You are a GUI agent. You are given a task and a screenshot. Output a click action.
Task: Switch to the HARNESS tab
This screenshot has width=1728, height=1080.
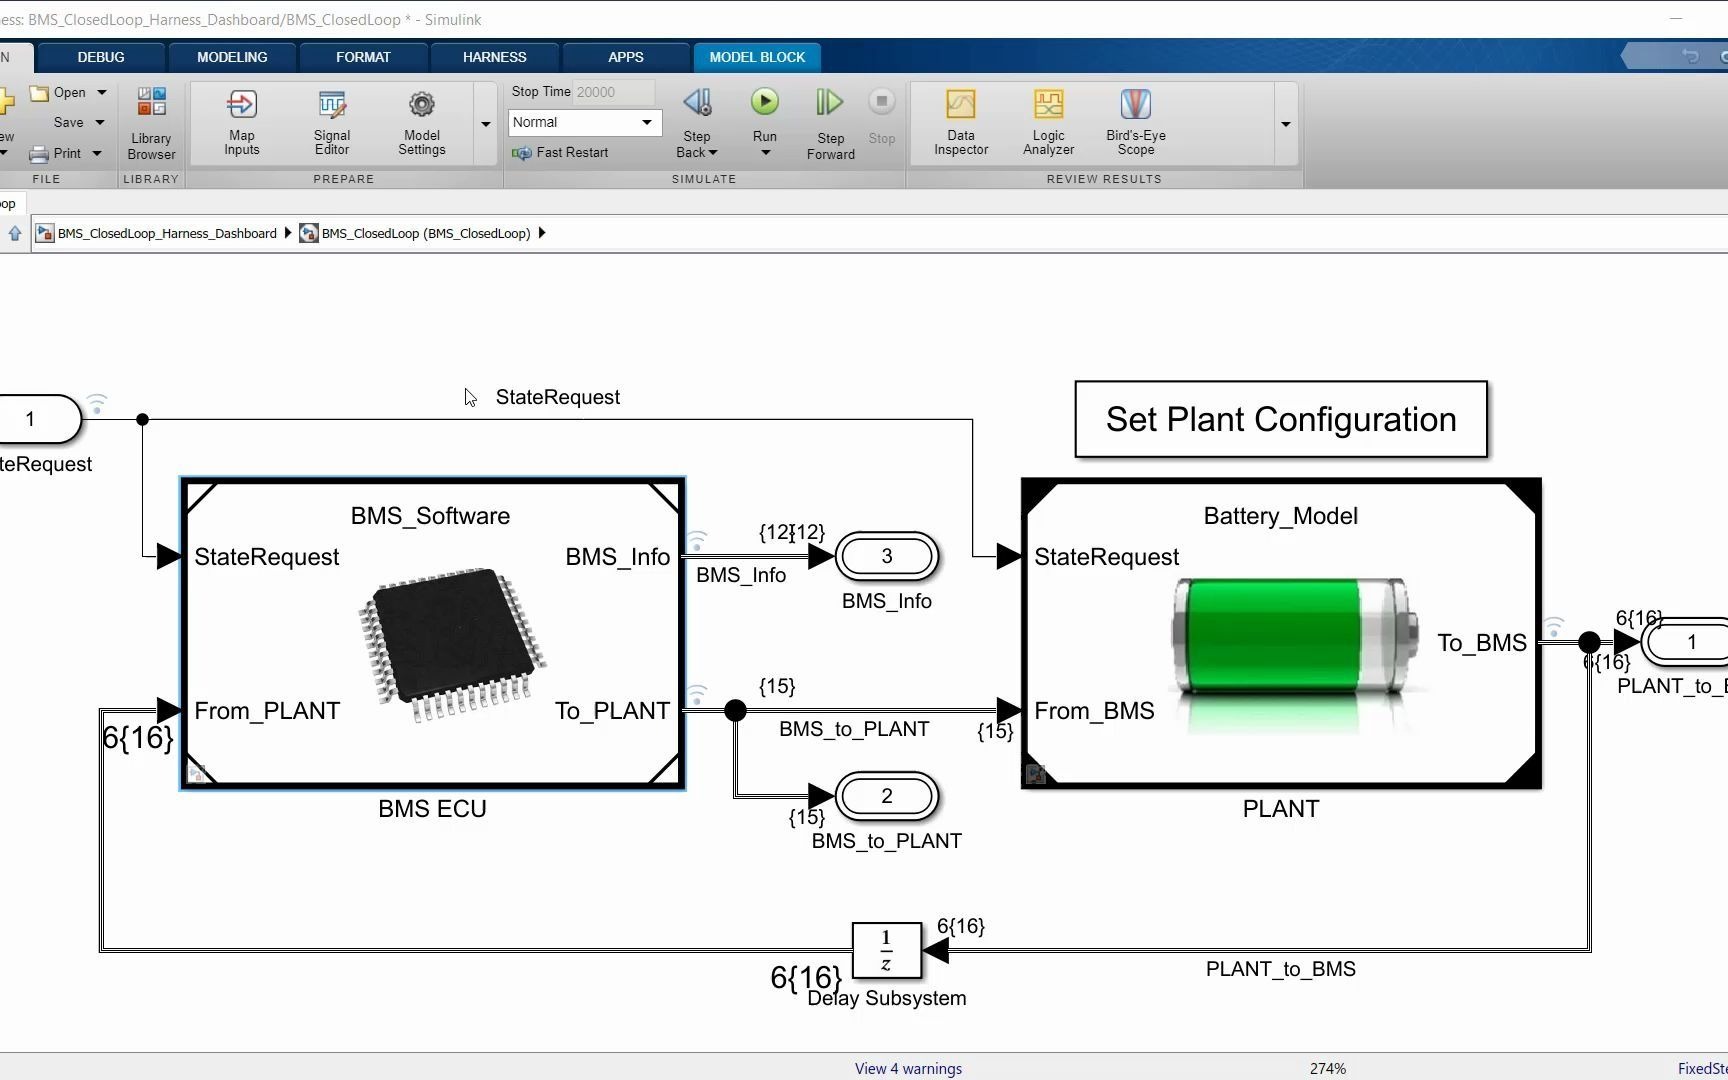point(493,57)
